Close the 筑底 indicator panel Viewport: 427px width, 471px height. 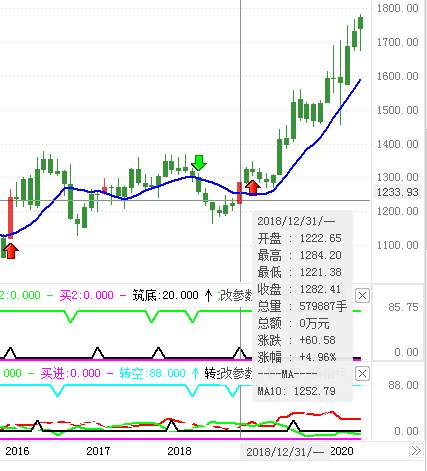click(362, 296)
